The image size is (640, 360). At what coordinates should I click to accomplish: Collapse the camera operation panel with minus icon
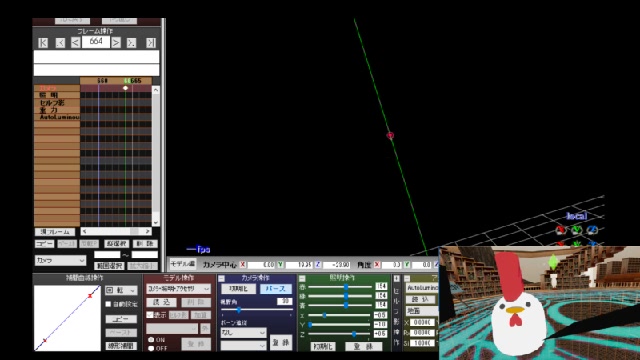(x=222, y=278)
